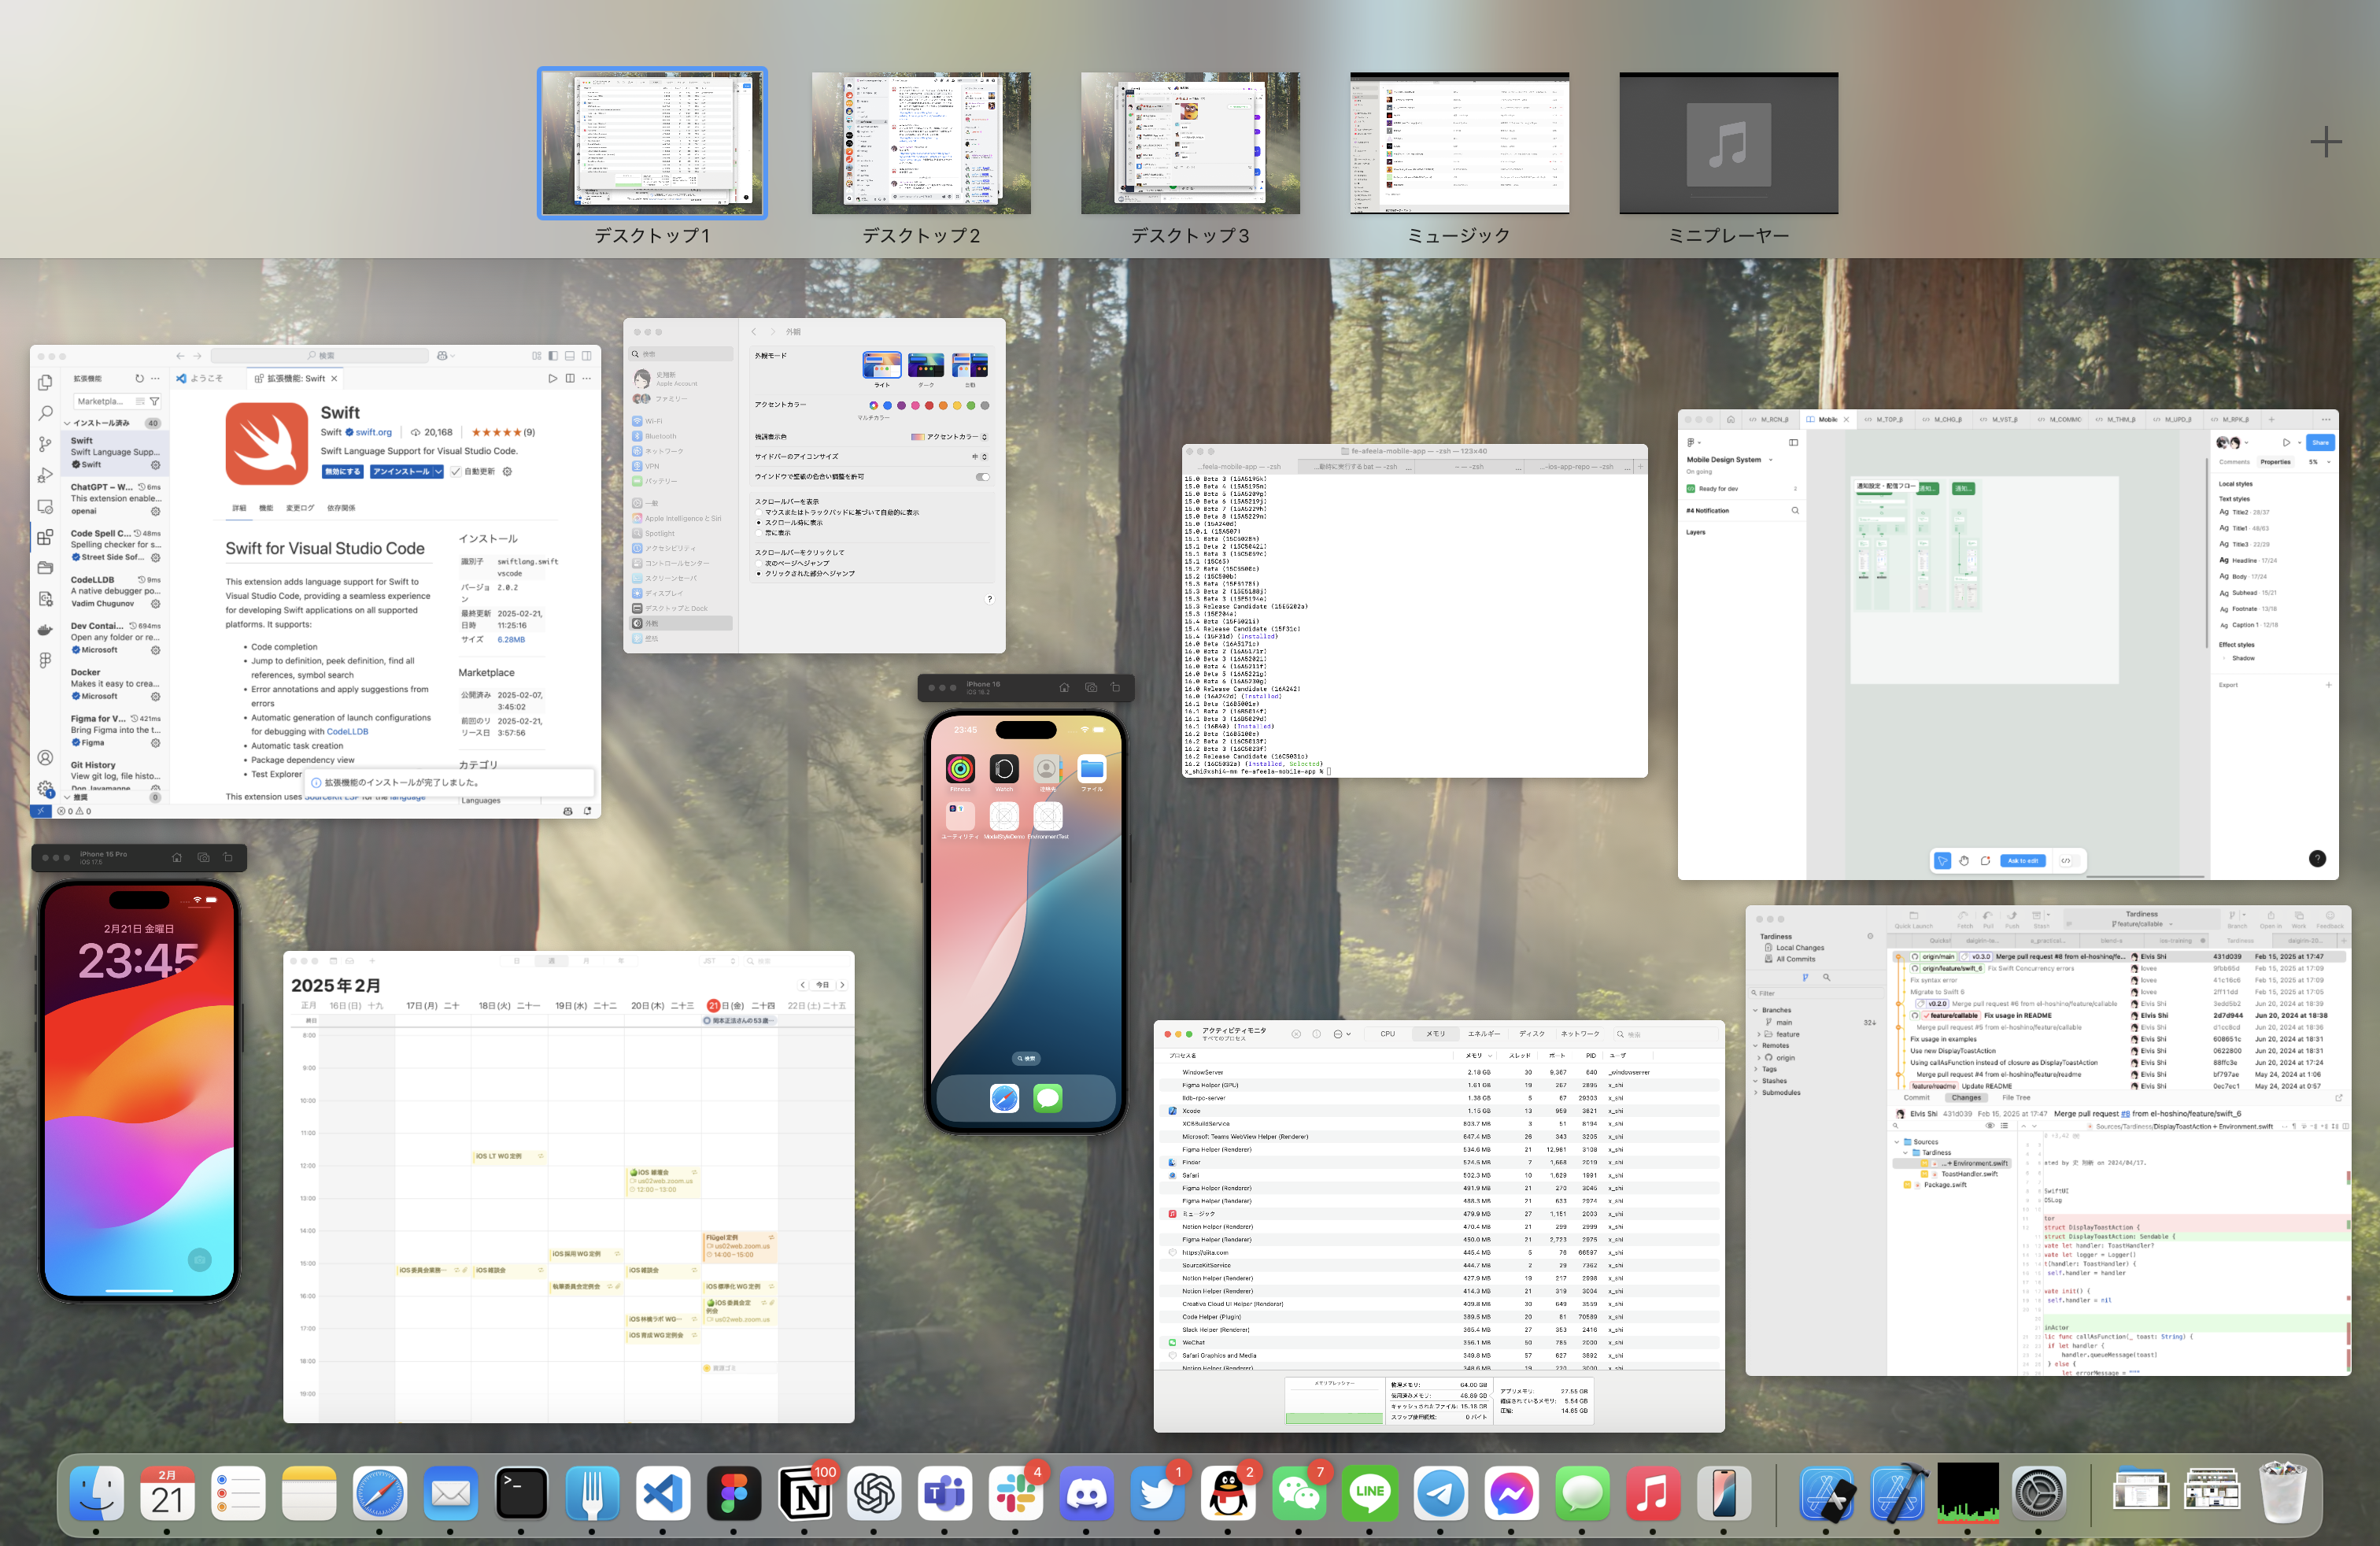
Task: Open the sidebar icon size dropdown
Action: tap(985, 458)
